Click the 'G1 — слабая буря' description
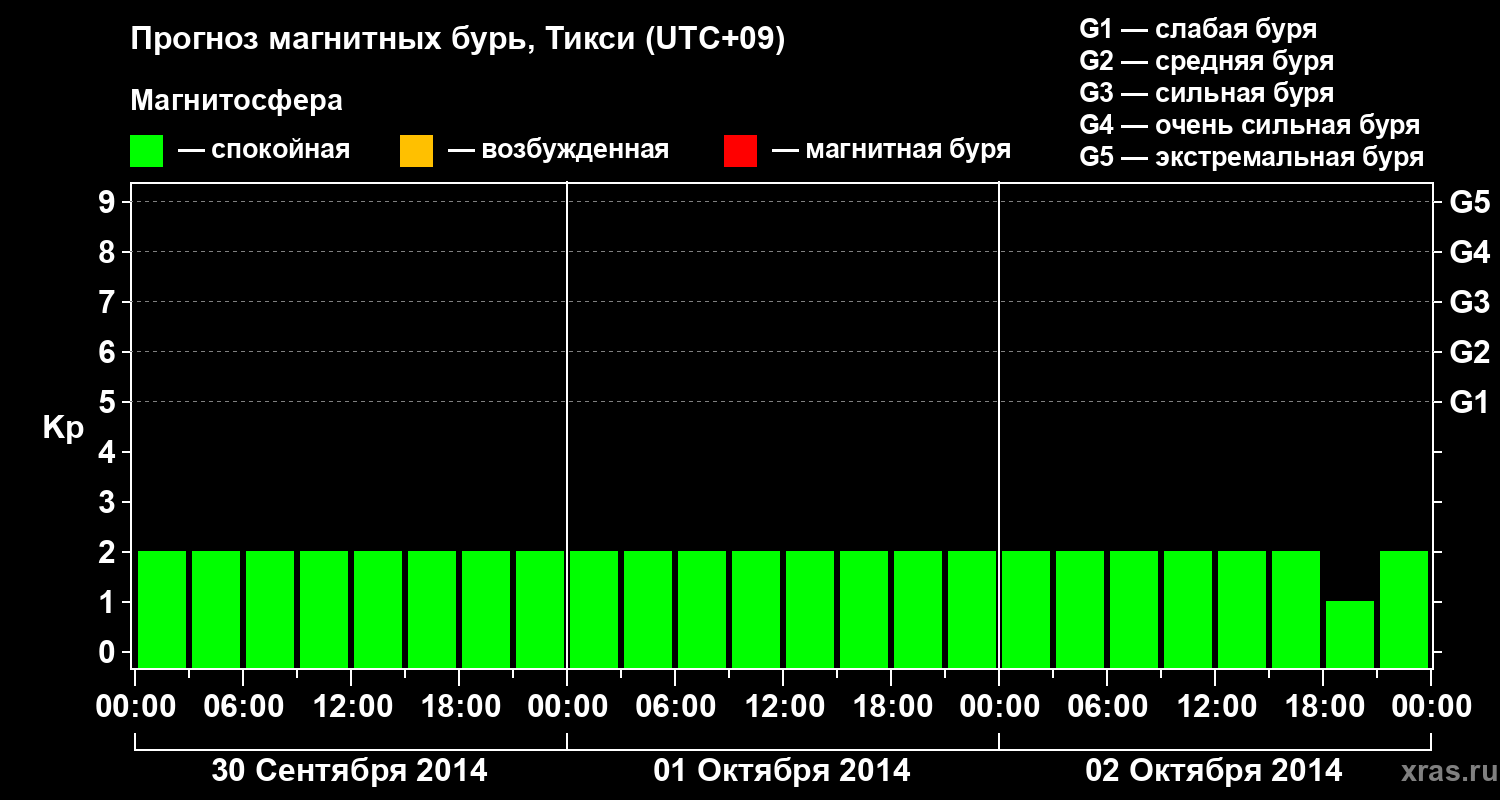This screenshot has height=800, width=1500. (x=1198, y=29)
